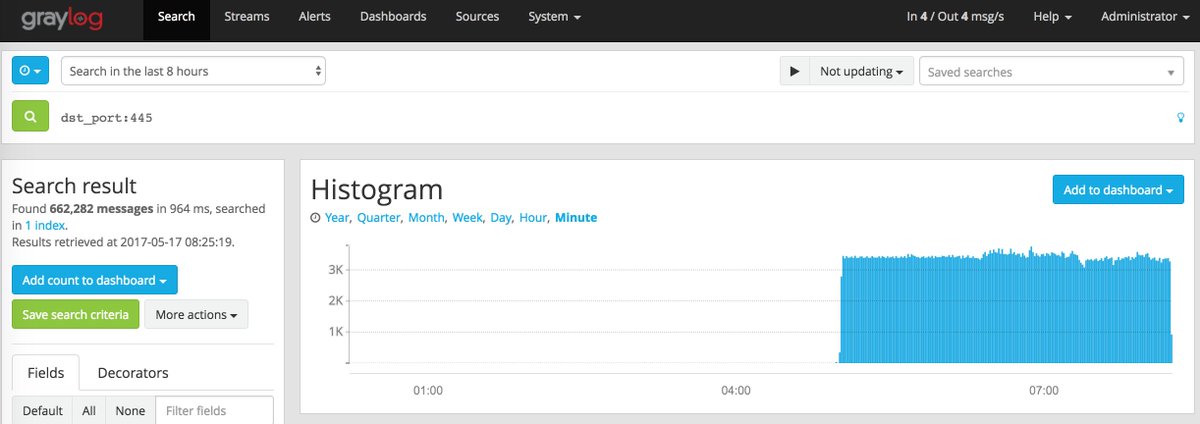Expand the More actions dropdown
This screenshot has height=424, width=1200.
tap(196, 314)
